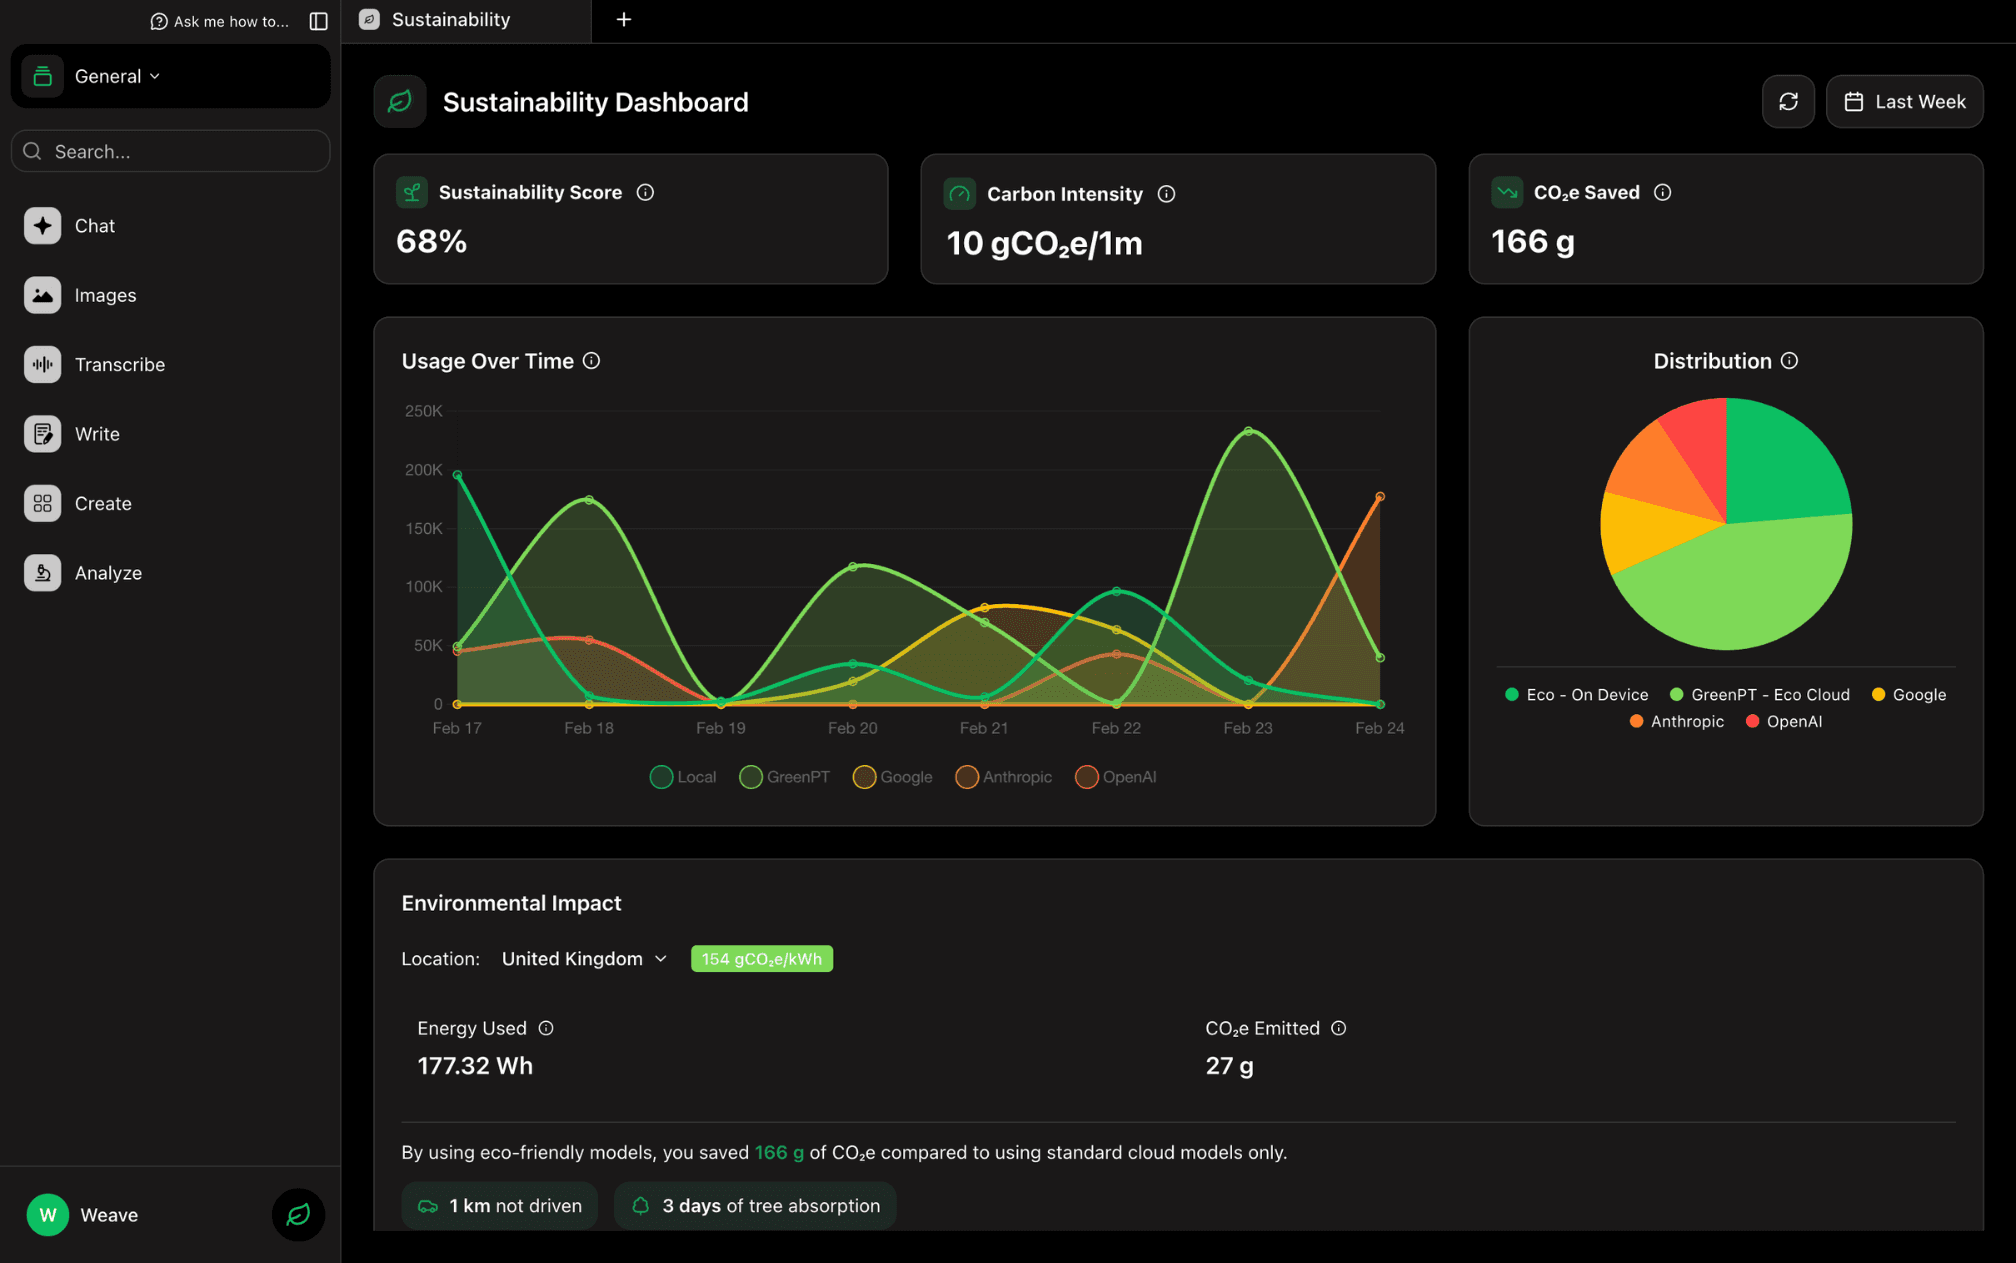2016x1263 pixels.
Task: Click the Sustainability Score info icon
Action: [x=645, y=192]
